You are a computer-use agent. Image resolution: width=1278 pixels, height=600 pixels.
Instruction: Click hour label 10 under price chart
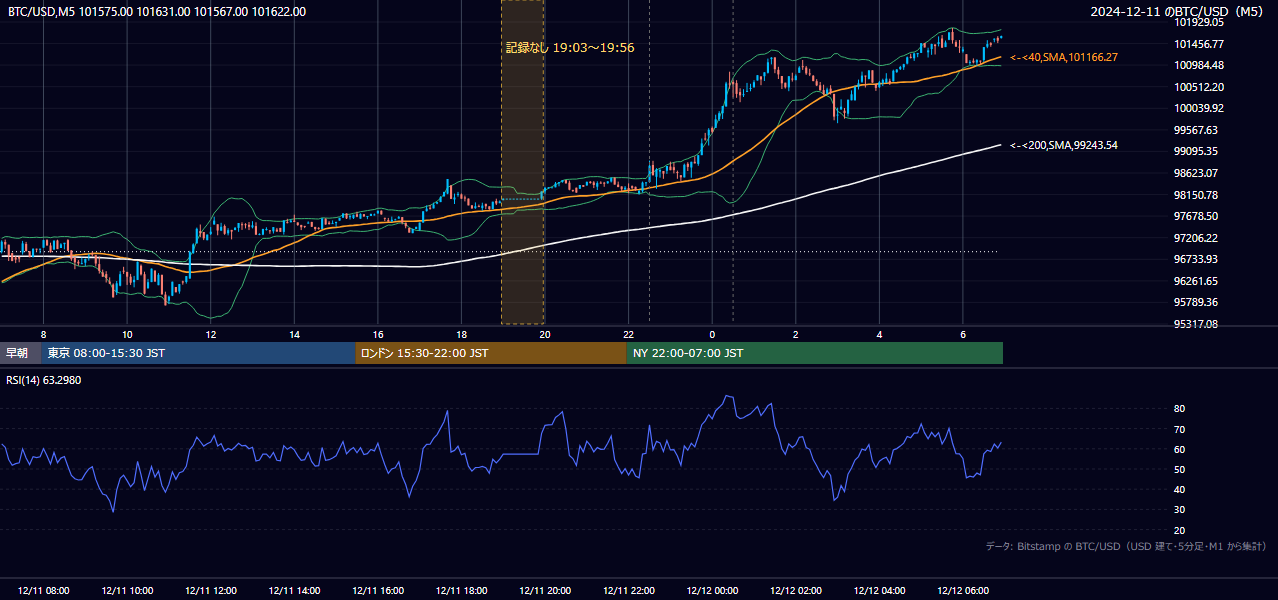coord(127,334)
